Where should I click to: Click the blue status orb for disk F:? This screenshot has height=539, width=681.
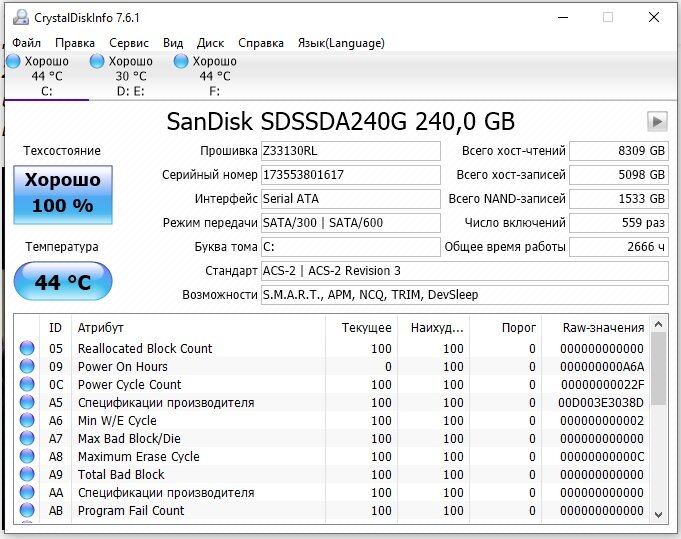[x=181, y=61]
